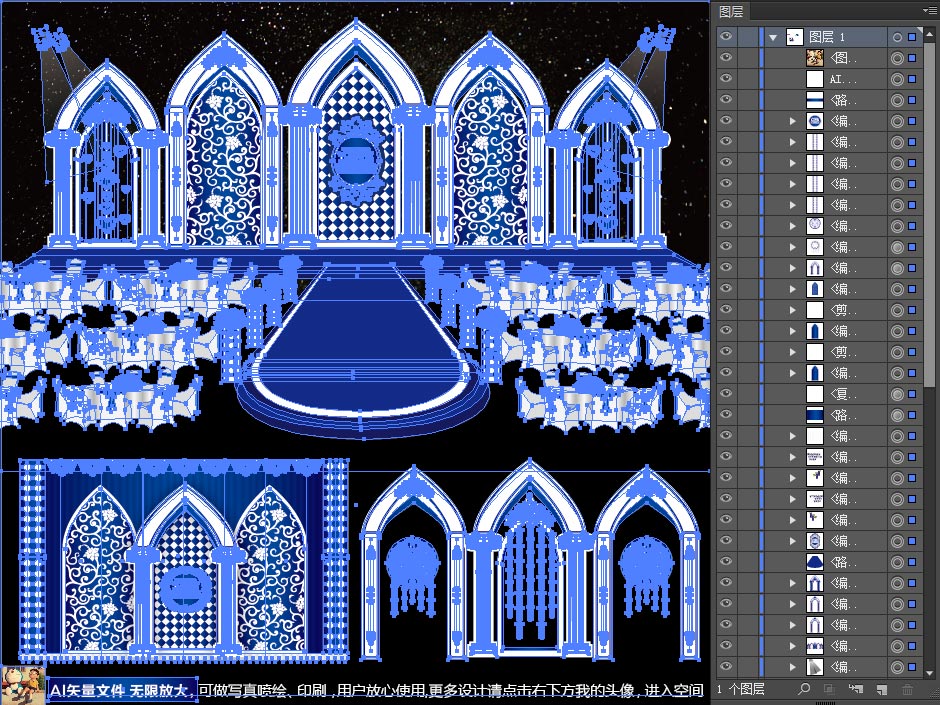Click the '1 个图层' status text
The height and width of the screenshot is (705, 940).
(740, 689)
